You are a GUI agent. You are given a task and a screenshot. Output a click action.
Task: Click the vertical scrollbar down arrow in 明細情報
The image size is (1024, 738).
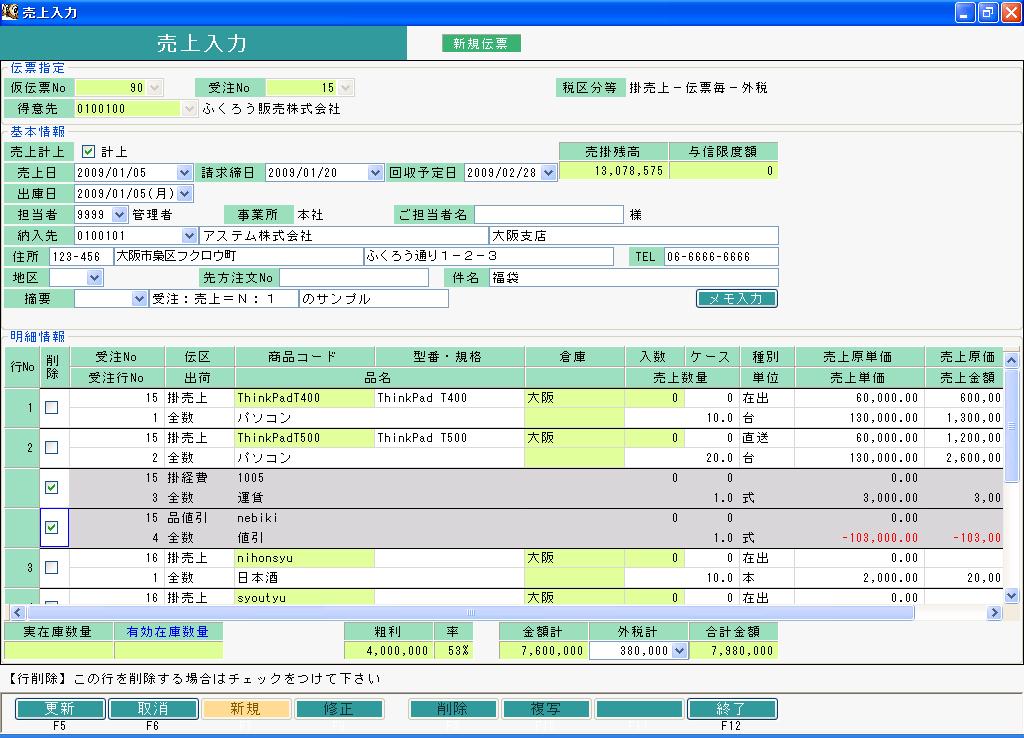coord(1011,595)
